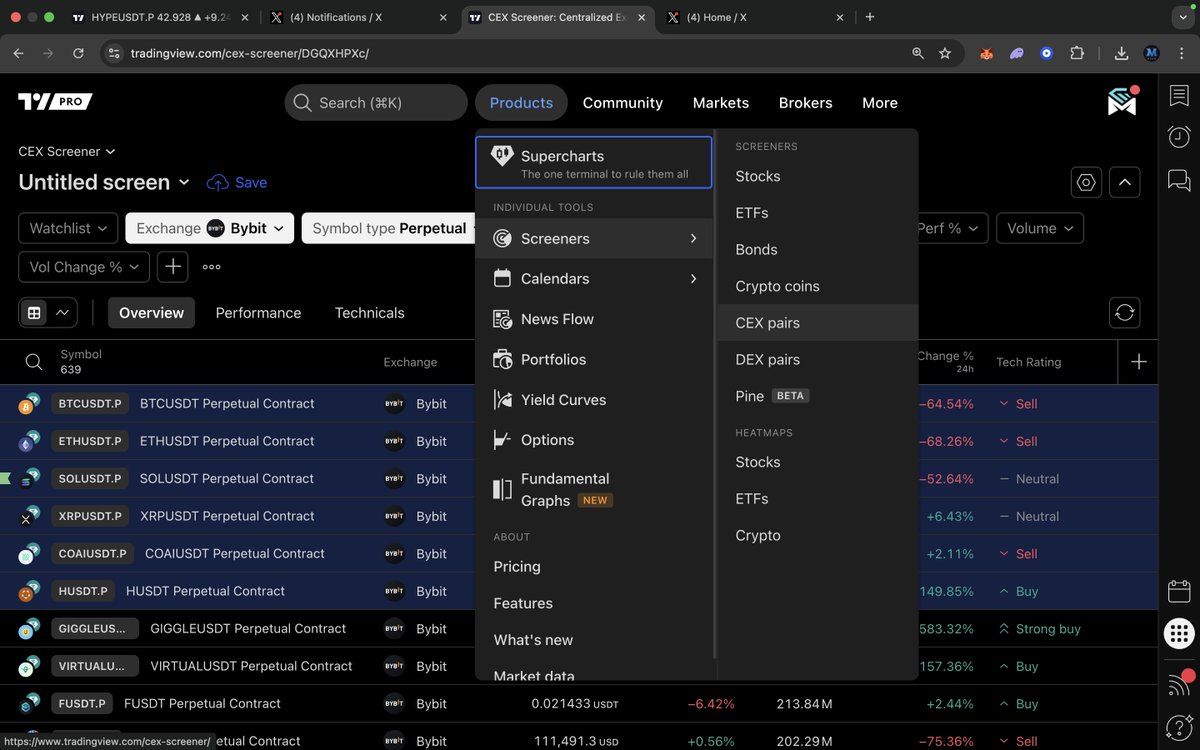
Task: Click the BTCUSDT.P symbol tag
Action: click(x=90, y=404)
